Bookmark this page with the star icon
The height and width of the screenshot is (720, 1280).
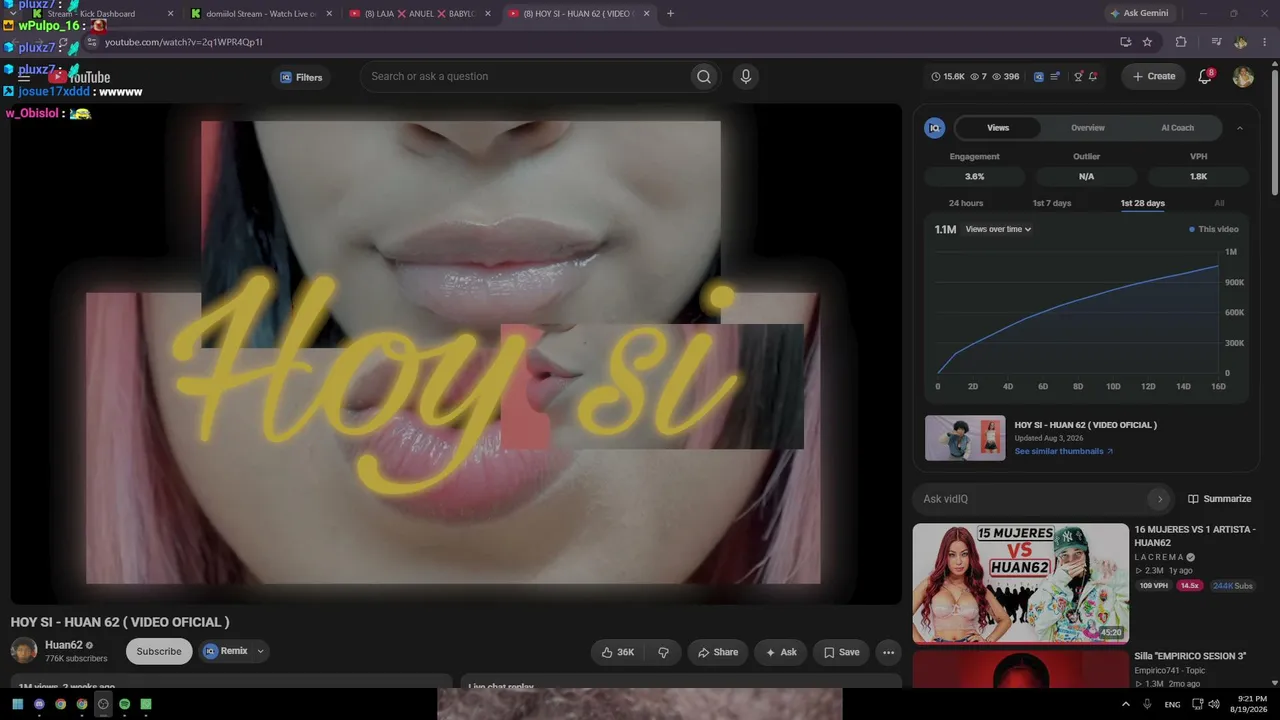1147,42
